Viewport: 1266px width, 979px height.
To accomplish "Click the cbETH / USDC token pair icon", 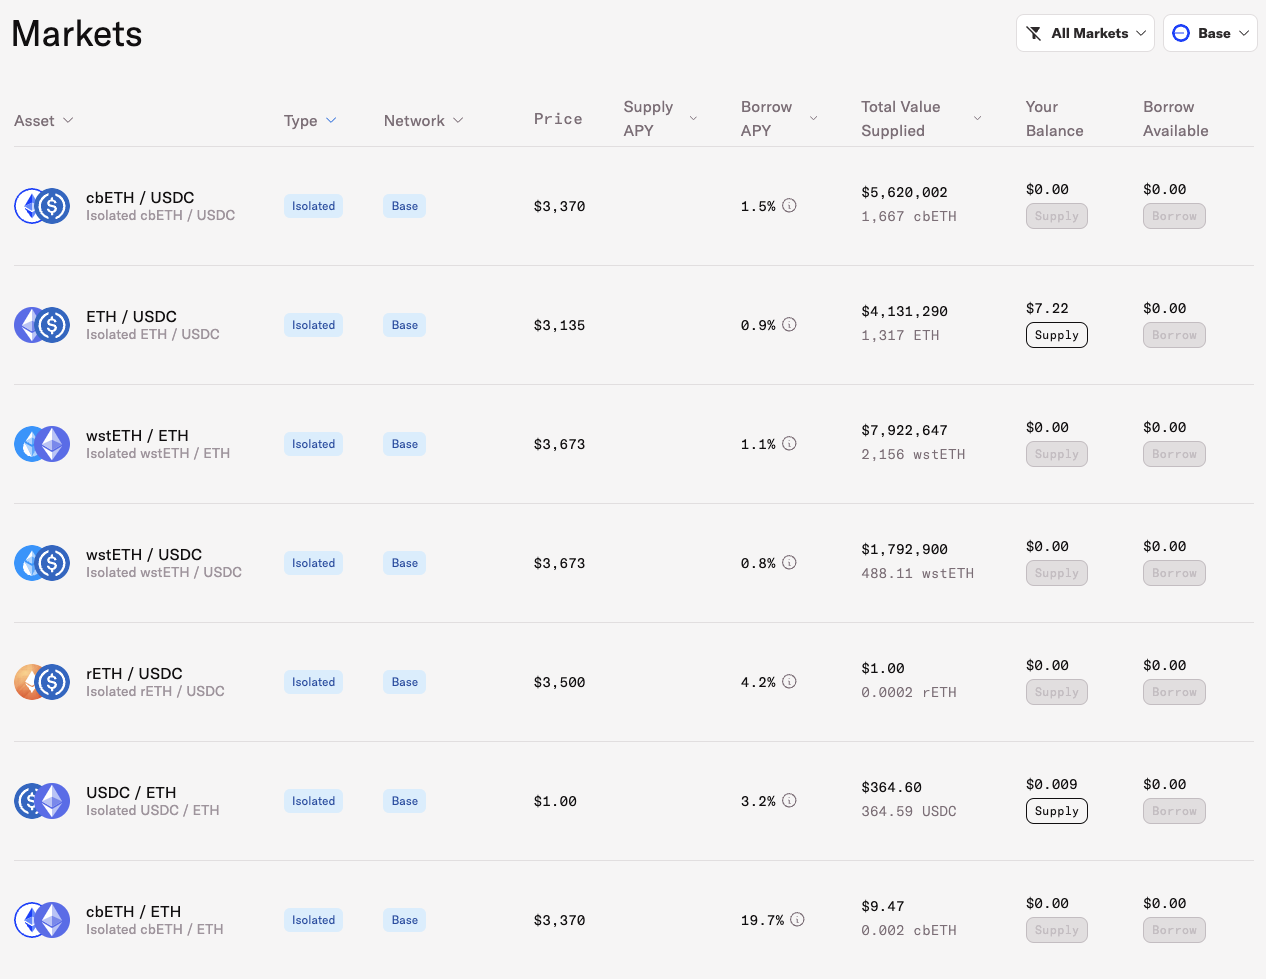I will tap(42, 206).
